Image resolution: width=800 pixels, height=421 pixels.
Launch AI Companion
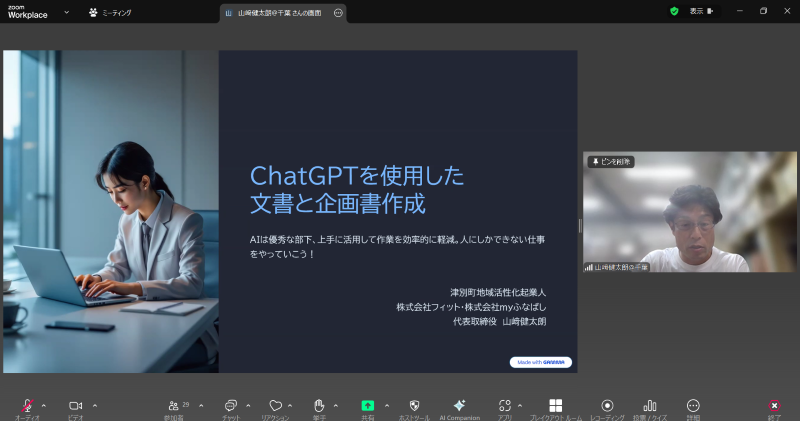tap(459, 405)
